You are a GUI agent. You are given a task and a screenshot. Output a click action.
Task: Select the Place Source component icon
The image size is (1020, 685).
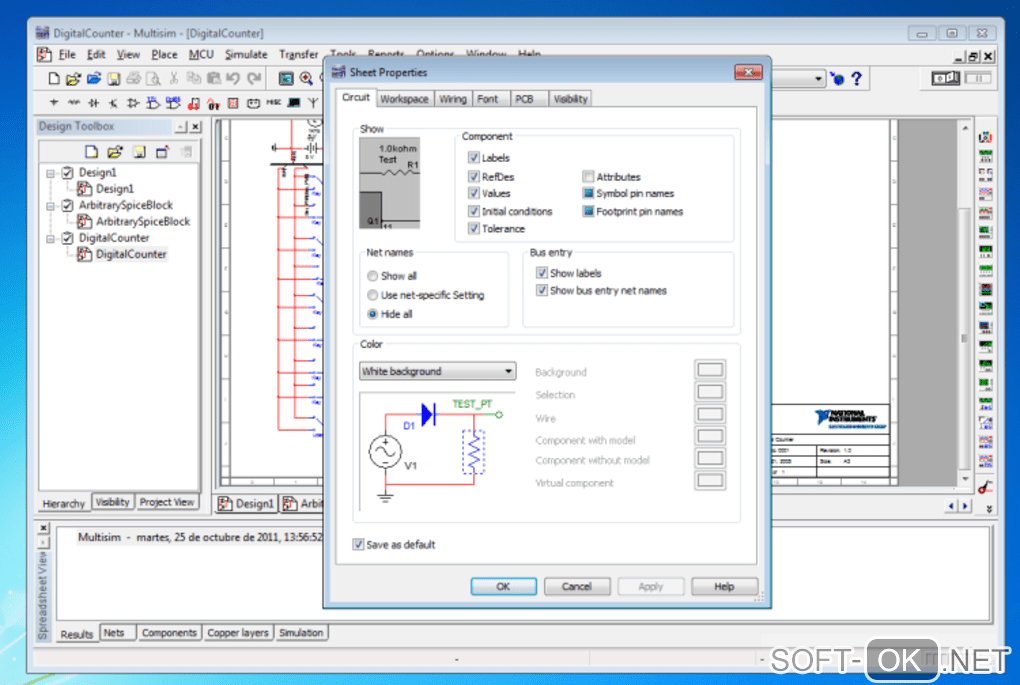click(x=54, y=103)
